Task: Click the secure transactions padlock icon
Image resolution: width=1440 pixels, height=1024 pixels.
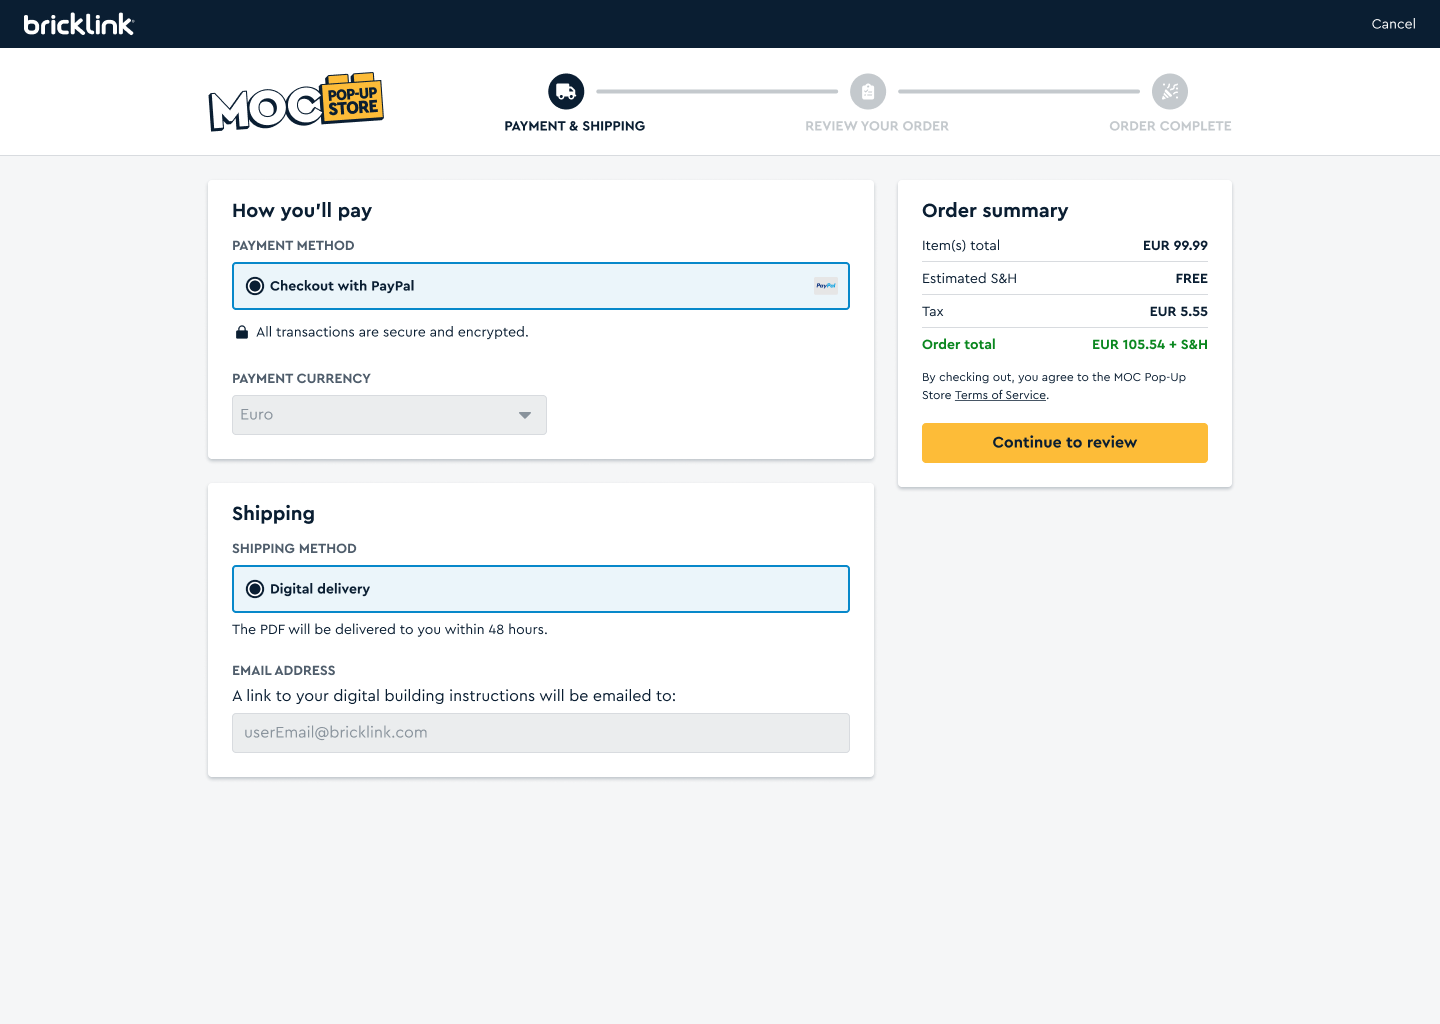Action: click(241, 332)
